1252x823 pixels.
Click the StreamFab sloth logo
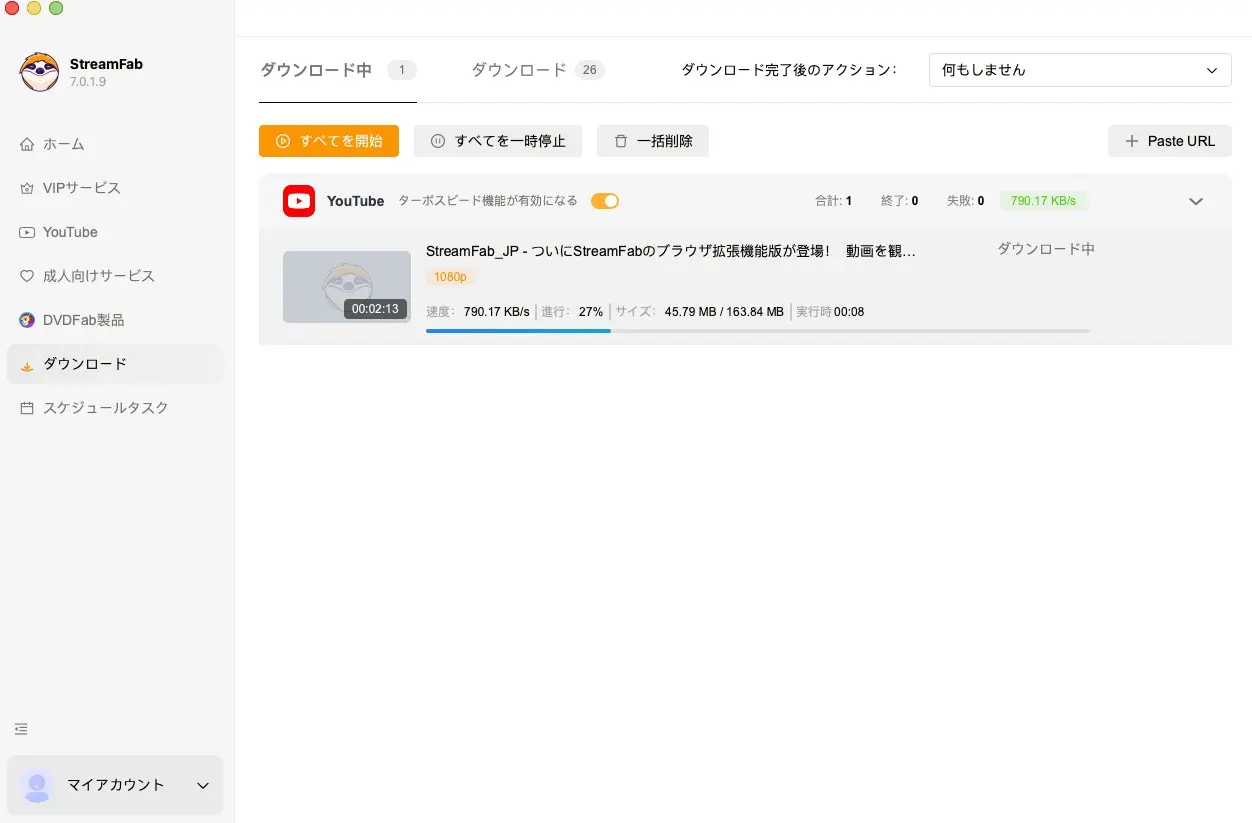[x=39, y=72]
